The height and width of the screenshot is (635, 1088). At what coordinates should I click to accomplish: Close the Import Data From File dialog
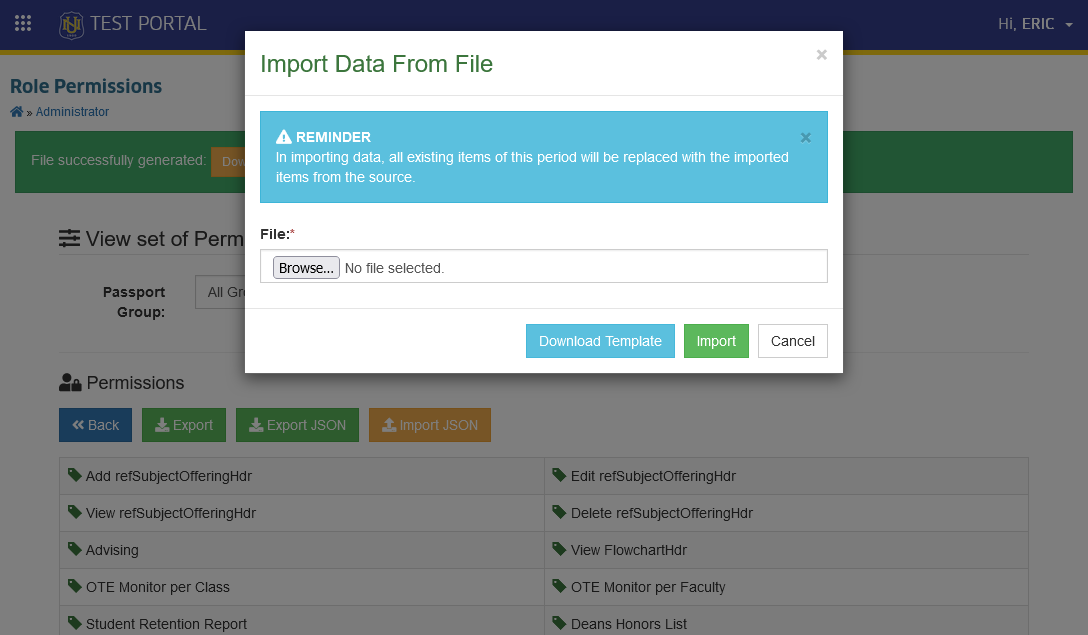pos(822,55)
